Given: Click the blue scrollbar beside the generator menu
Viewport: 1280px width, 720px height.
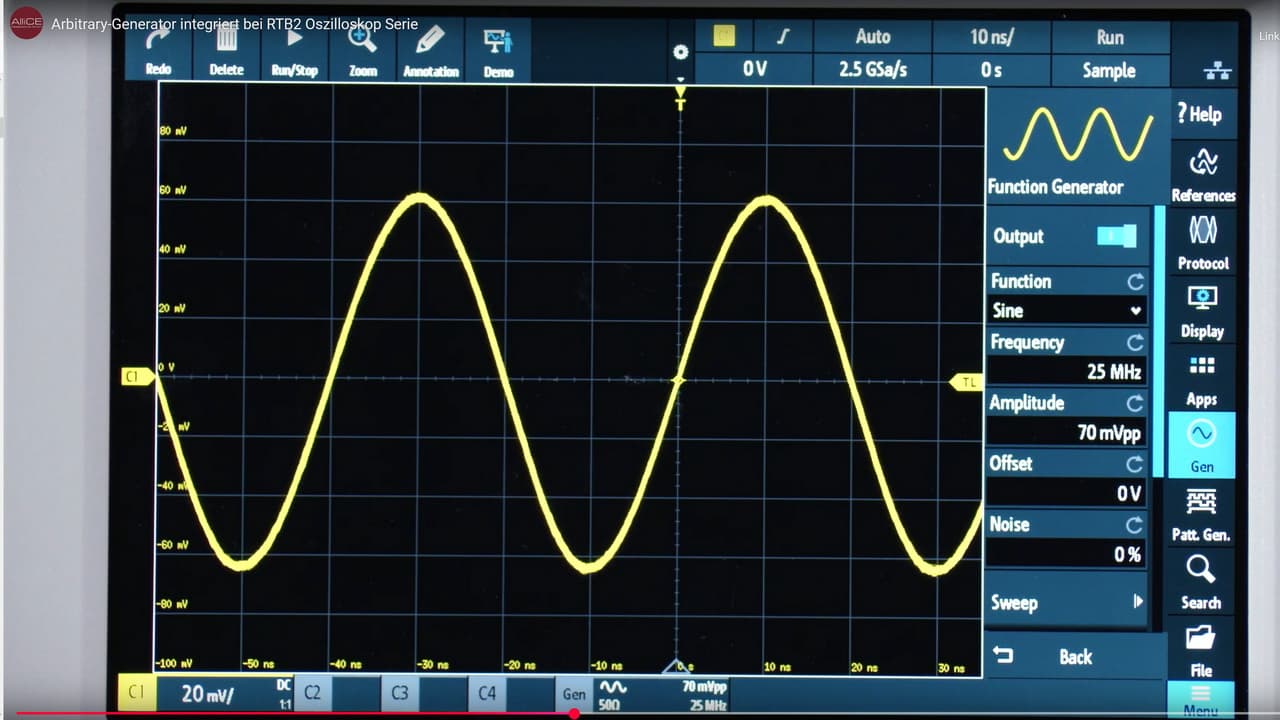Looking at the screenshot, I should tap(1160, 341).
